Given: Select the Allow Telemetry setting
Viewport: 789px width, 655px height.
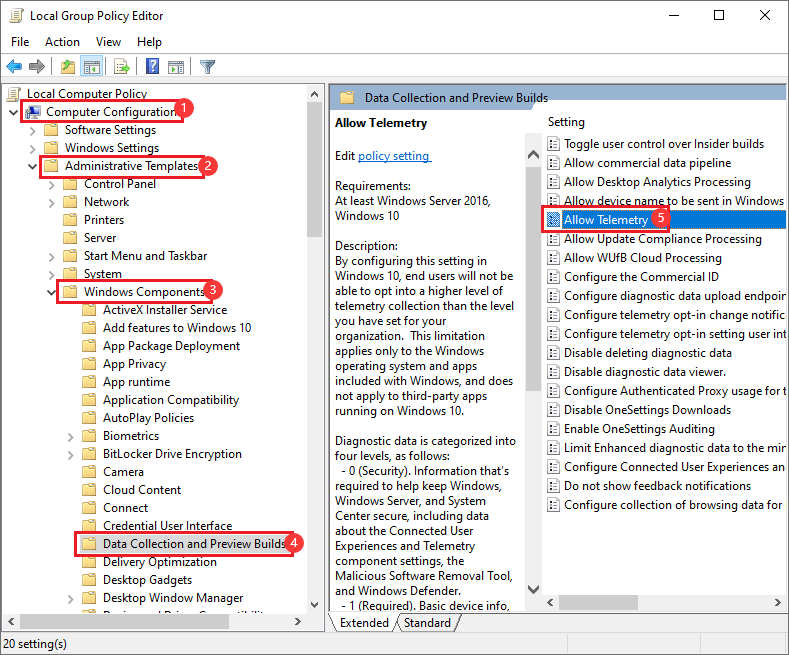Looking at the screenshot, I should point(605,220).
